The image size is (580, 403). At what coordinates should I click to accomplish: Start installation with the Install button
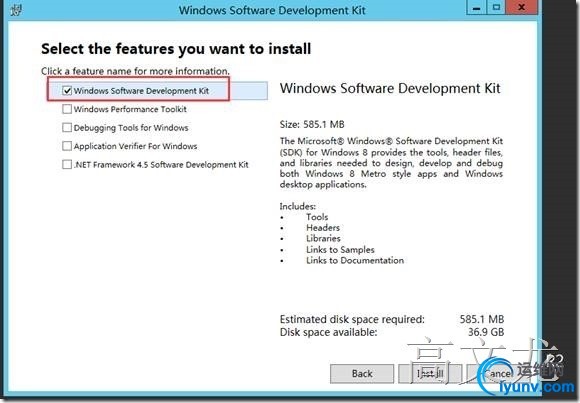pos(430,374)
